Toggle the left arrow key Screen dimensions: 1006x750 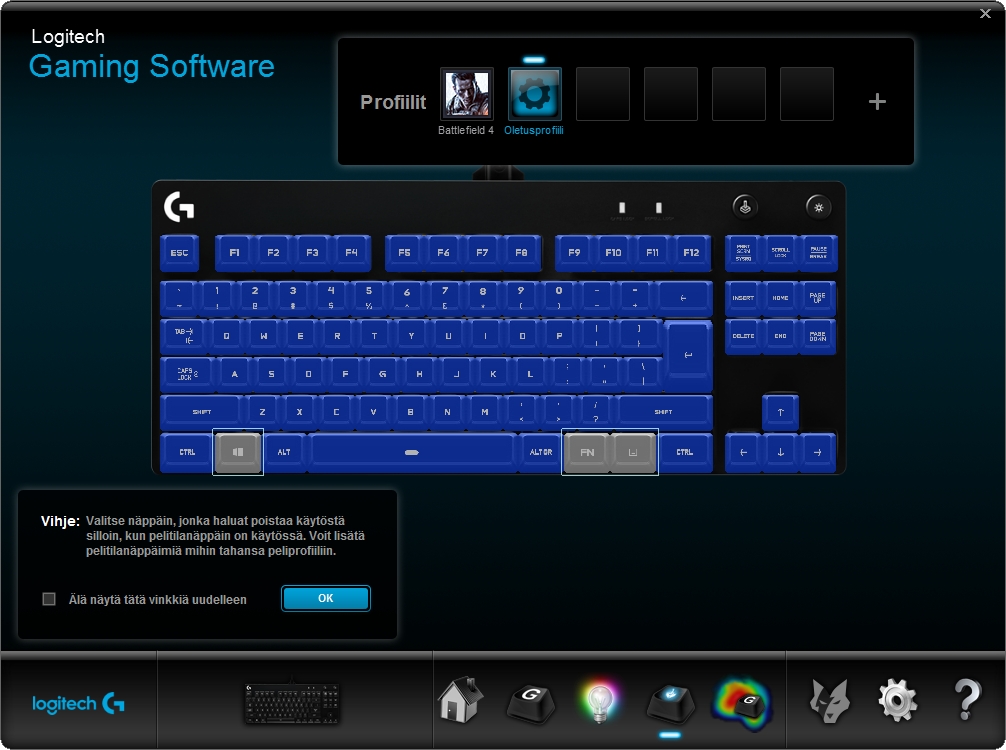743,452
